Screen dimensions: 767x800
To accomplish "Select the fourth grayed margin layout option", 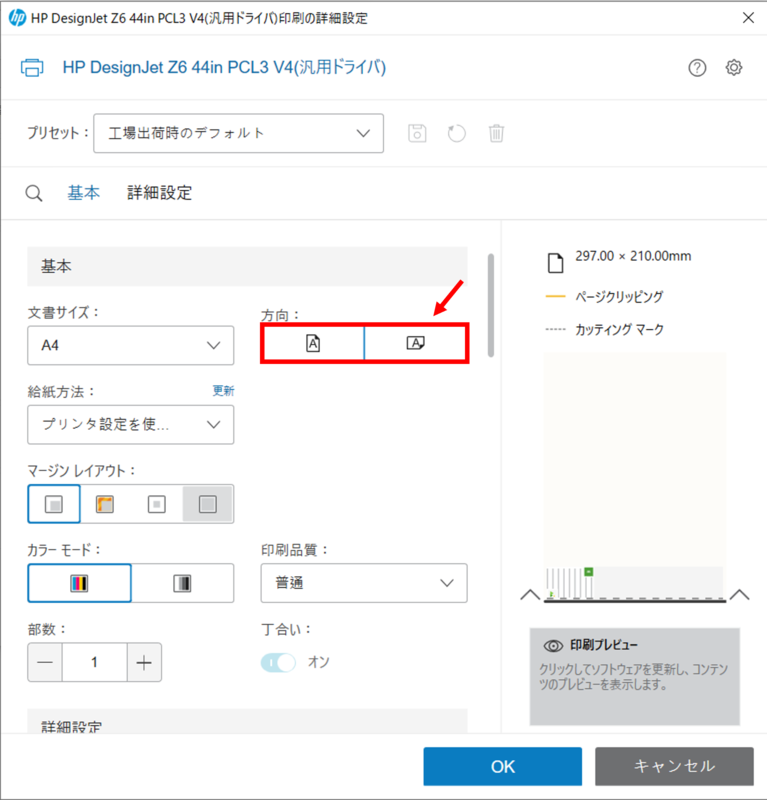I will coord(208,504).
